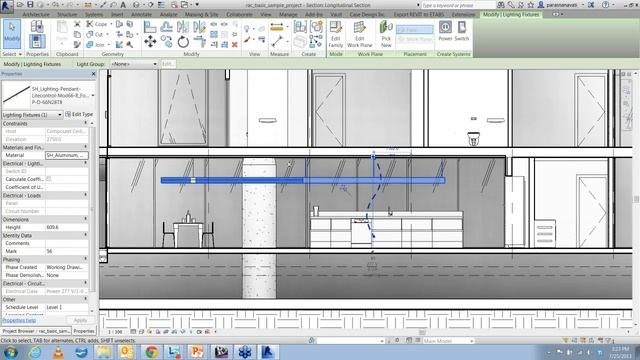This screenshot has height=360, width=640.
Task: Select the Trim/Extend to Corner tool
Action: click(x=200, y=41)
